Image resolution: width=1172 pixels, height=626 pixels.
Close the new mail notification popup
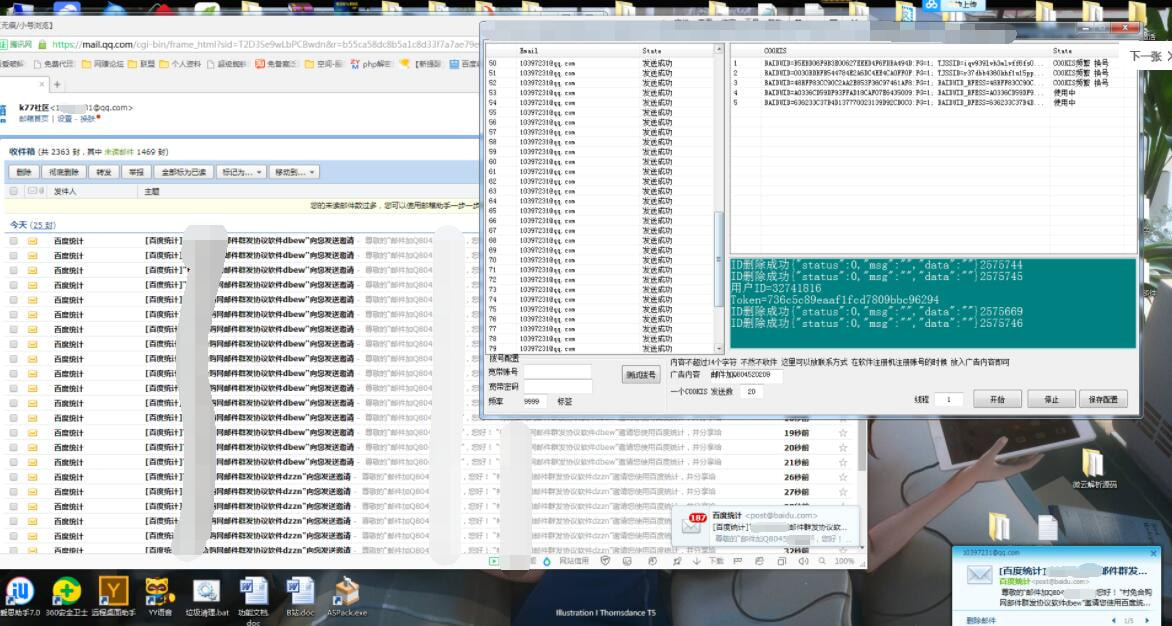[x=1154, y=554]
